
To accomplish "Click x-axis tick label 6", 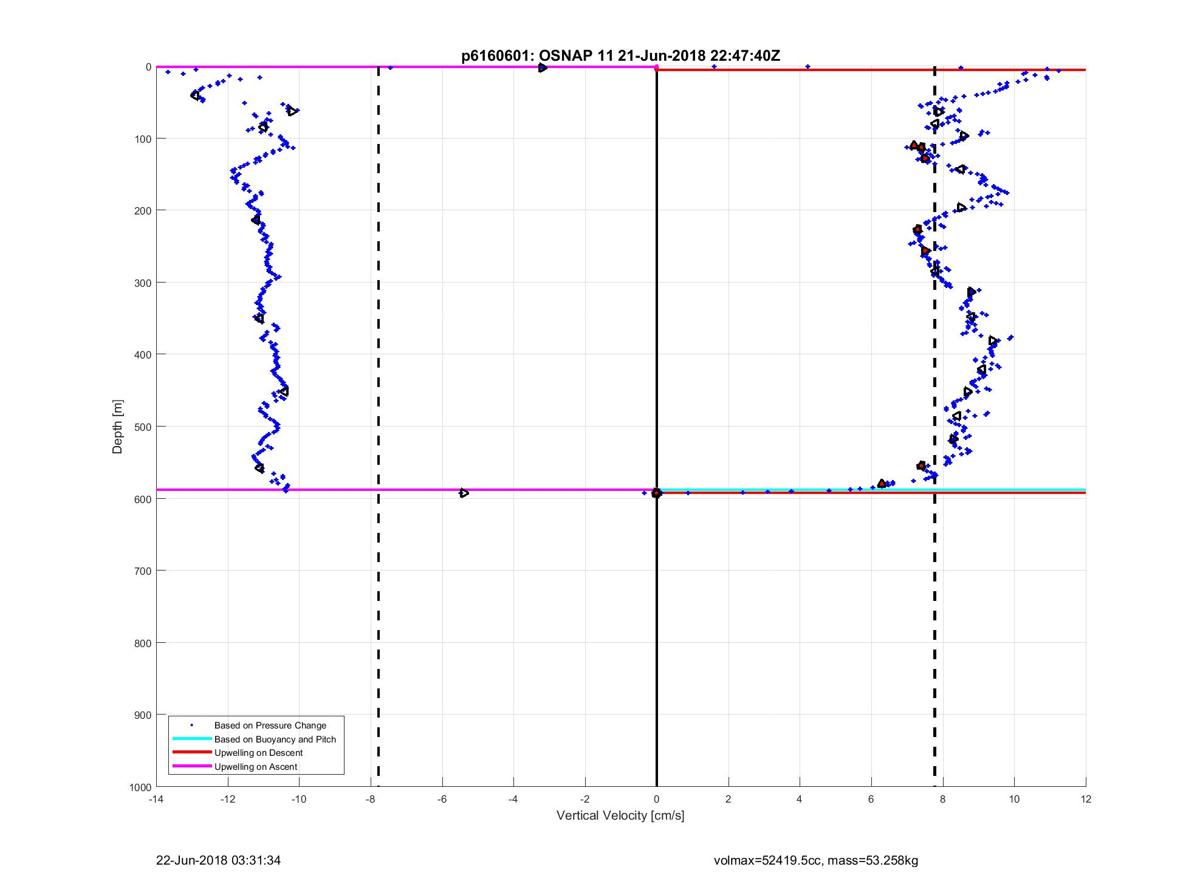I will (871, 799).
